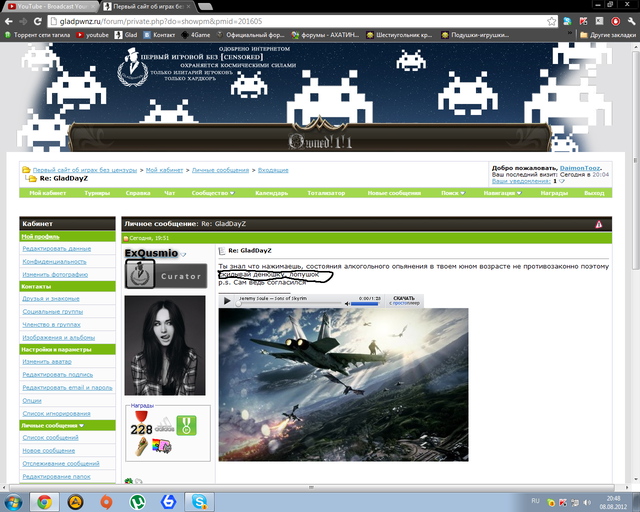Click the 228 medal award
Image resolution: width=640 pixels, height=512 pixels.
tap(141, 423)
